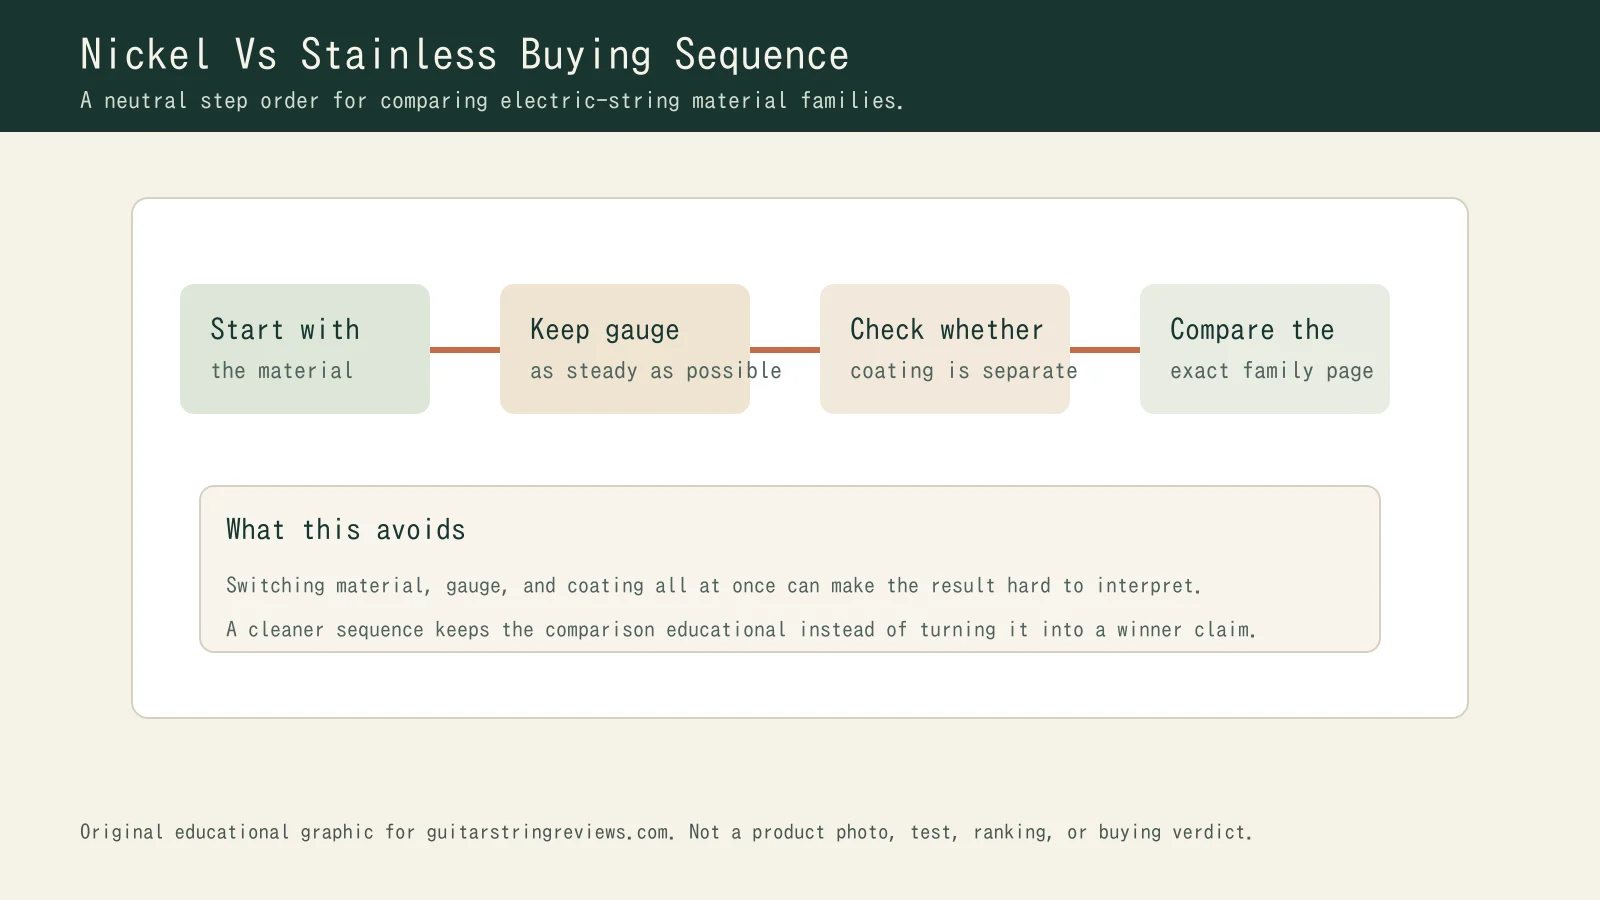Click the "Start with" step heading
This screenshot has width=1600, height=900.
click(x=285, y=330)
